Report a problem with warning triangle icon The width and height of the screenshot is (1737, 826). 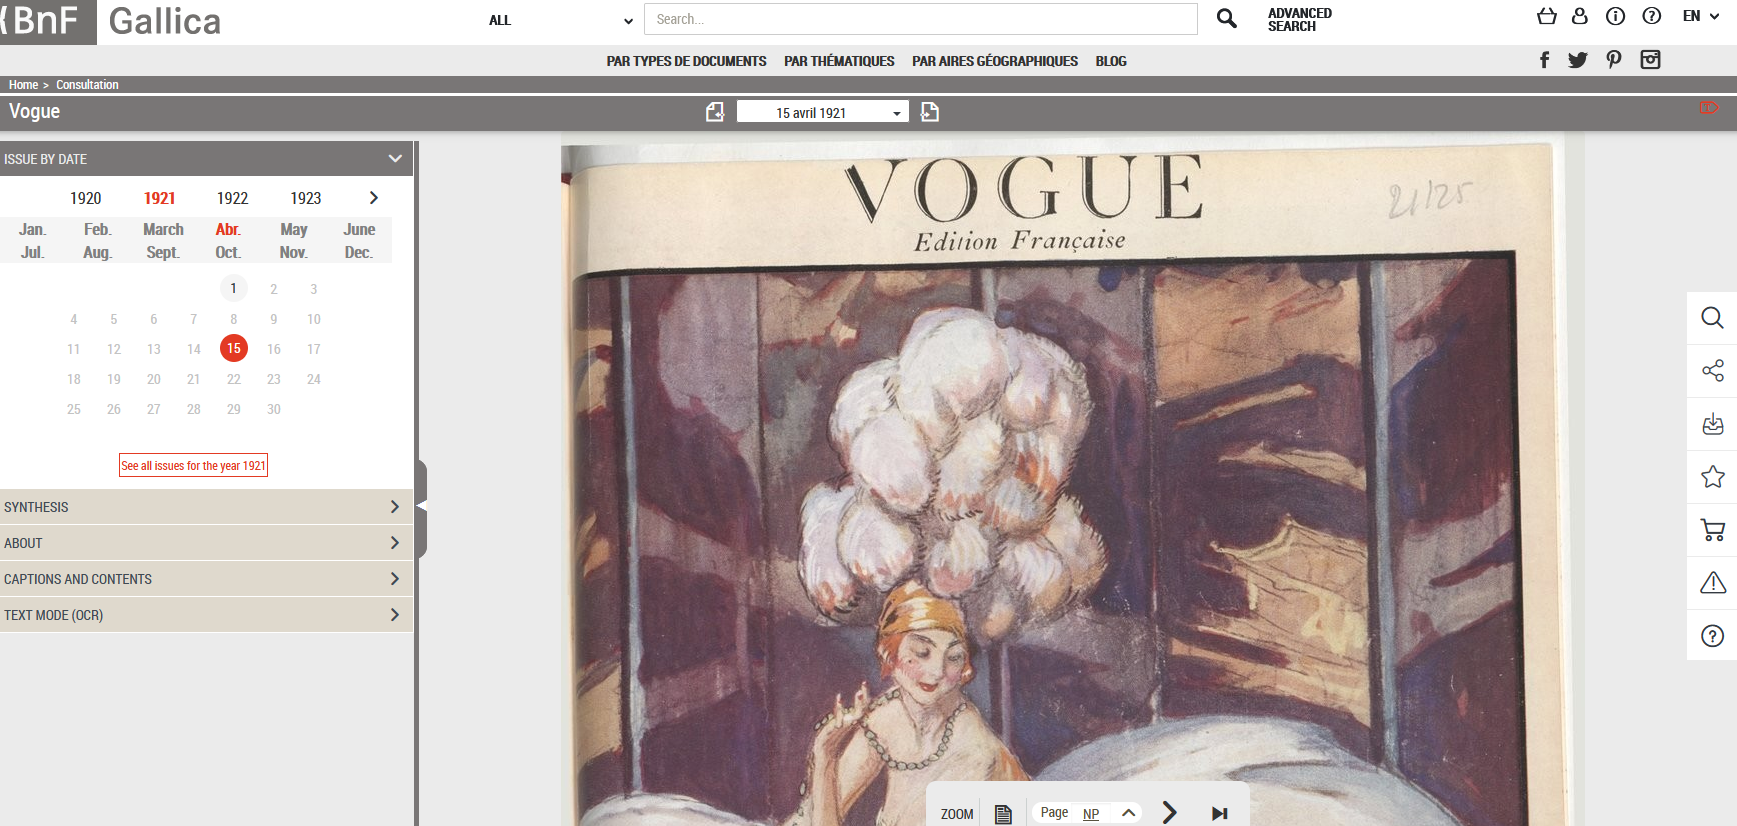pos(1713,583)
